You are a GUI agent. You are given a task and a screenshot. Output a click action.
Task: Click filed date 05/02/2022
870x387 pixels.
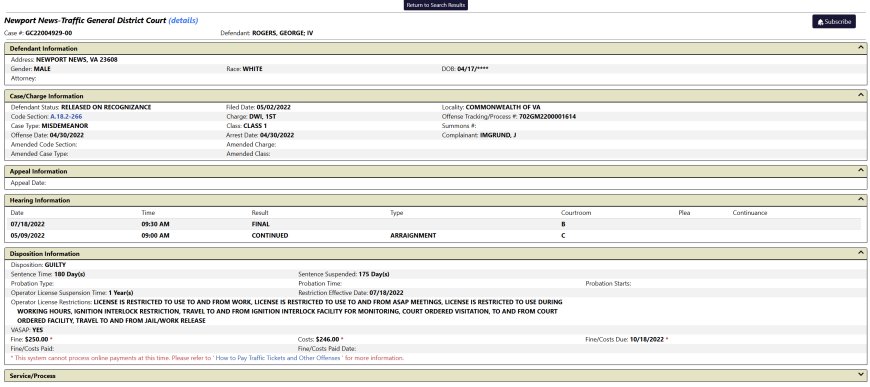(x=273, y=107)
